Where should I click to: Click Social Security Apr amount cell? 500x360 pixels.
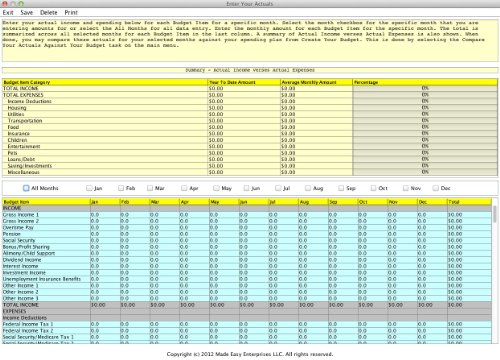[x=194, y=240]
